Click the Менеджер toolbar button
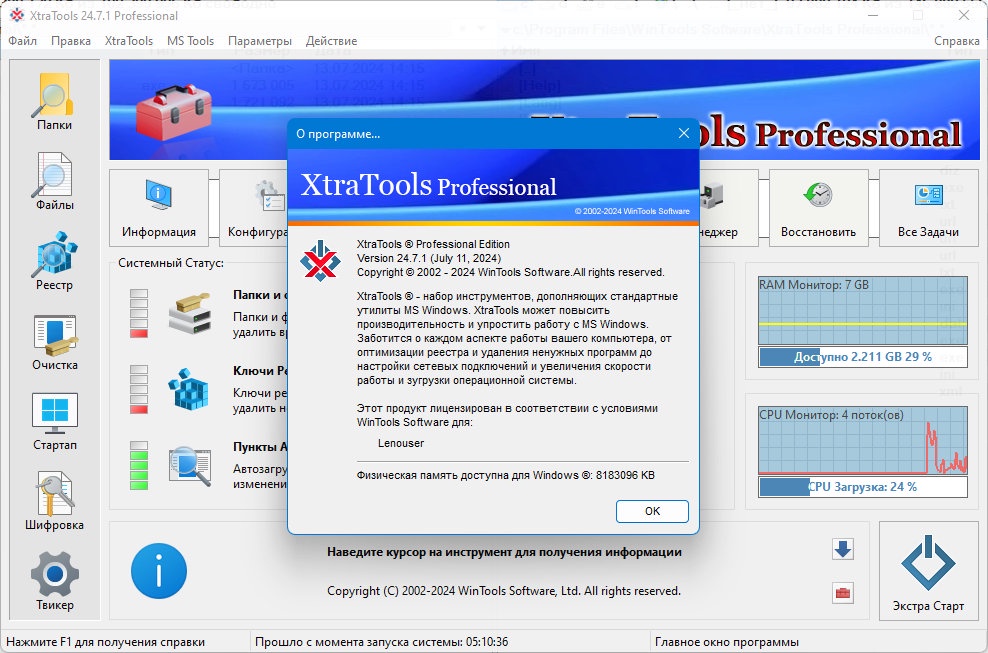The image size is (988, 653). 728,207
